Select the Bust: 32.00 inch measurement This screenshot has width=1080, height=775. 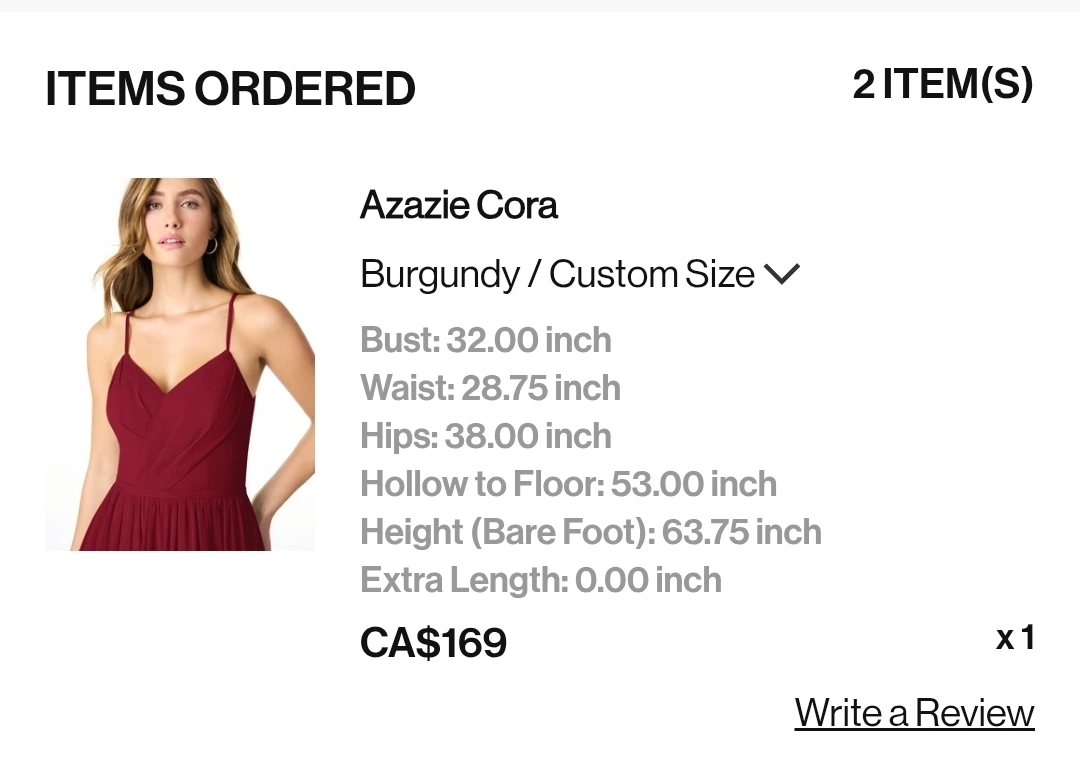486,340
